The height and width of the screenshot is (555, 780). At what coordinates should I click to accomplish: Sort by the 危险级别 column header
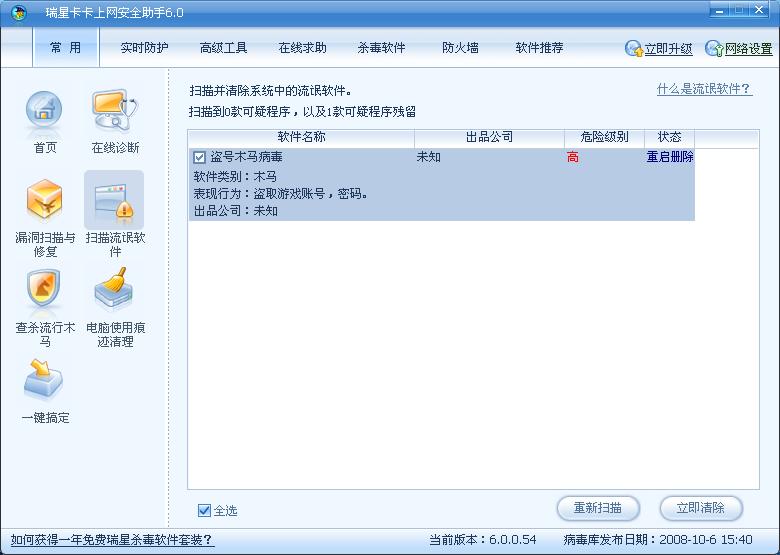pyautogui.click(x=604, y=137)
